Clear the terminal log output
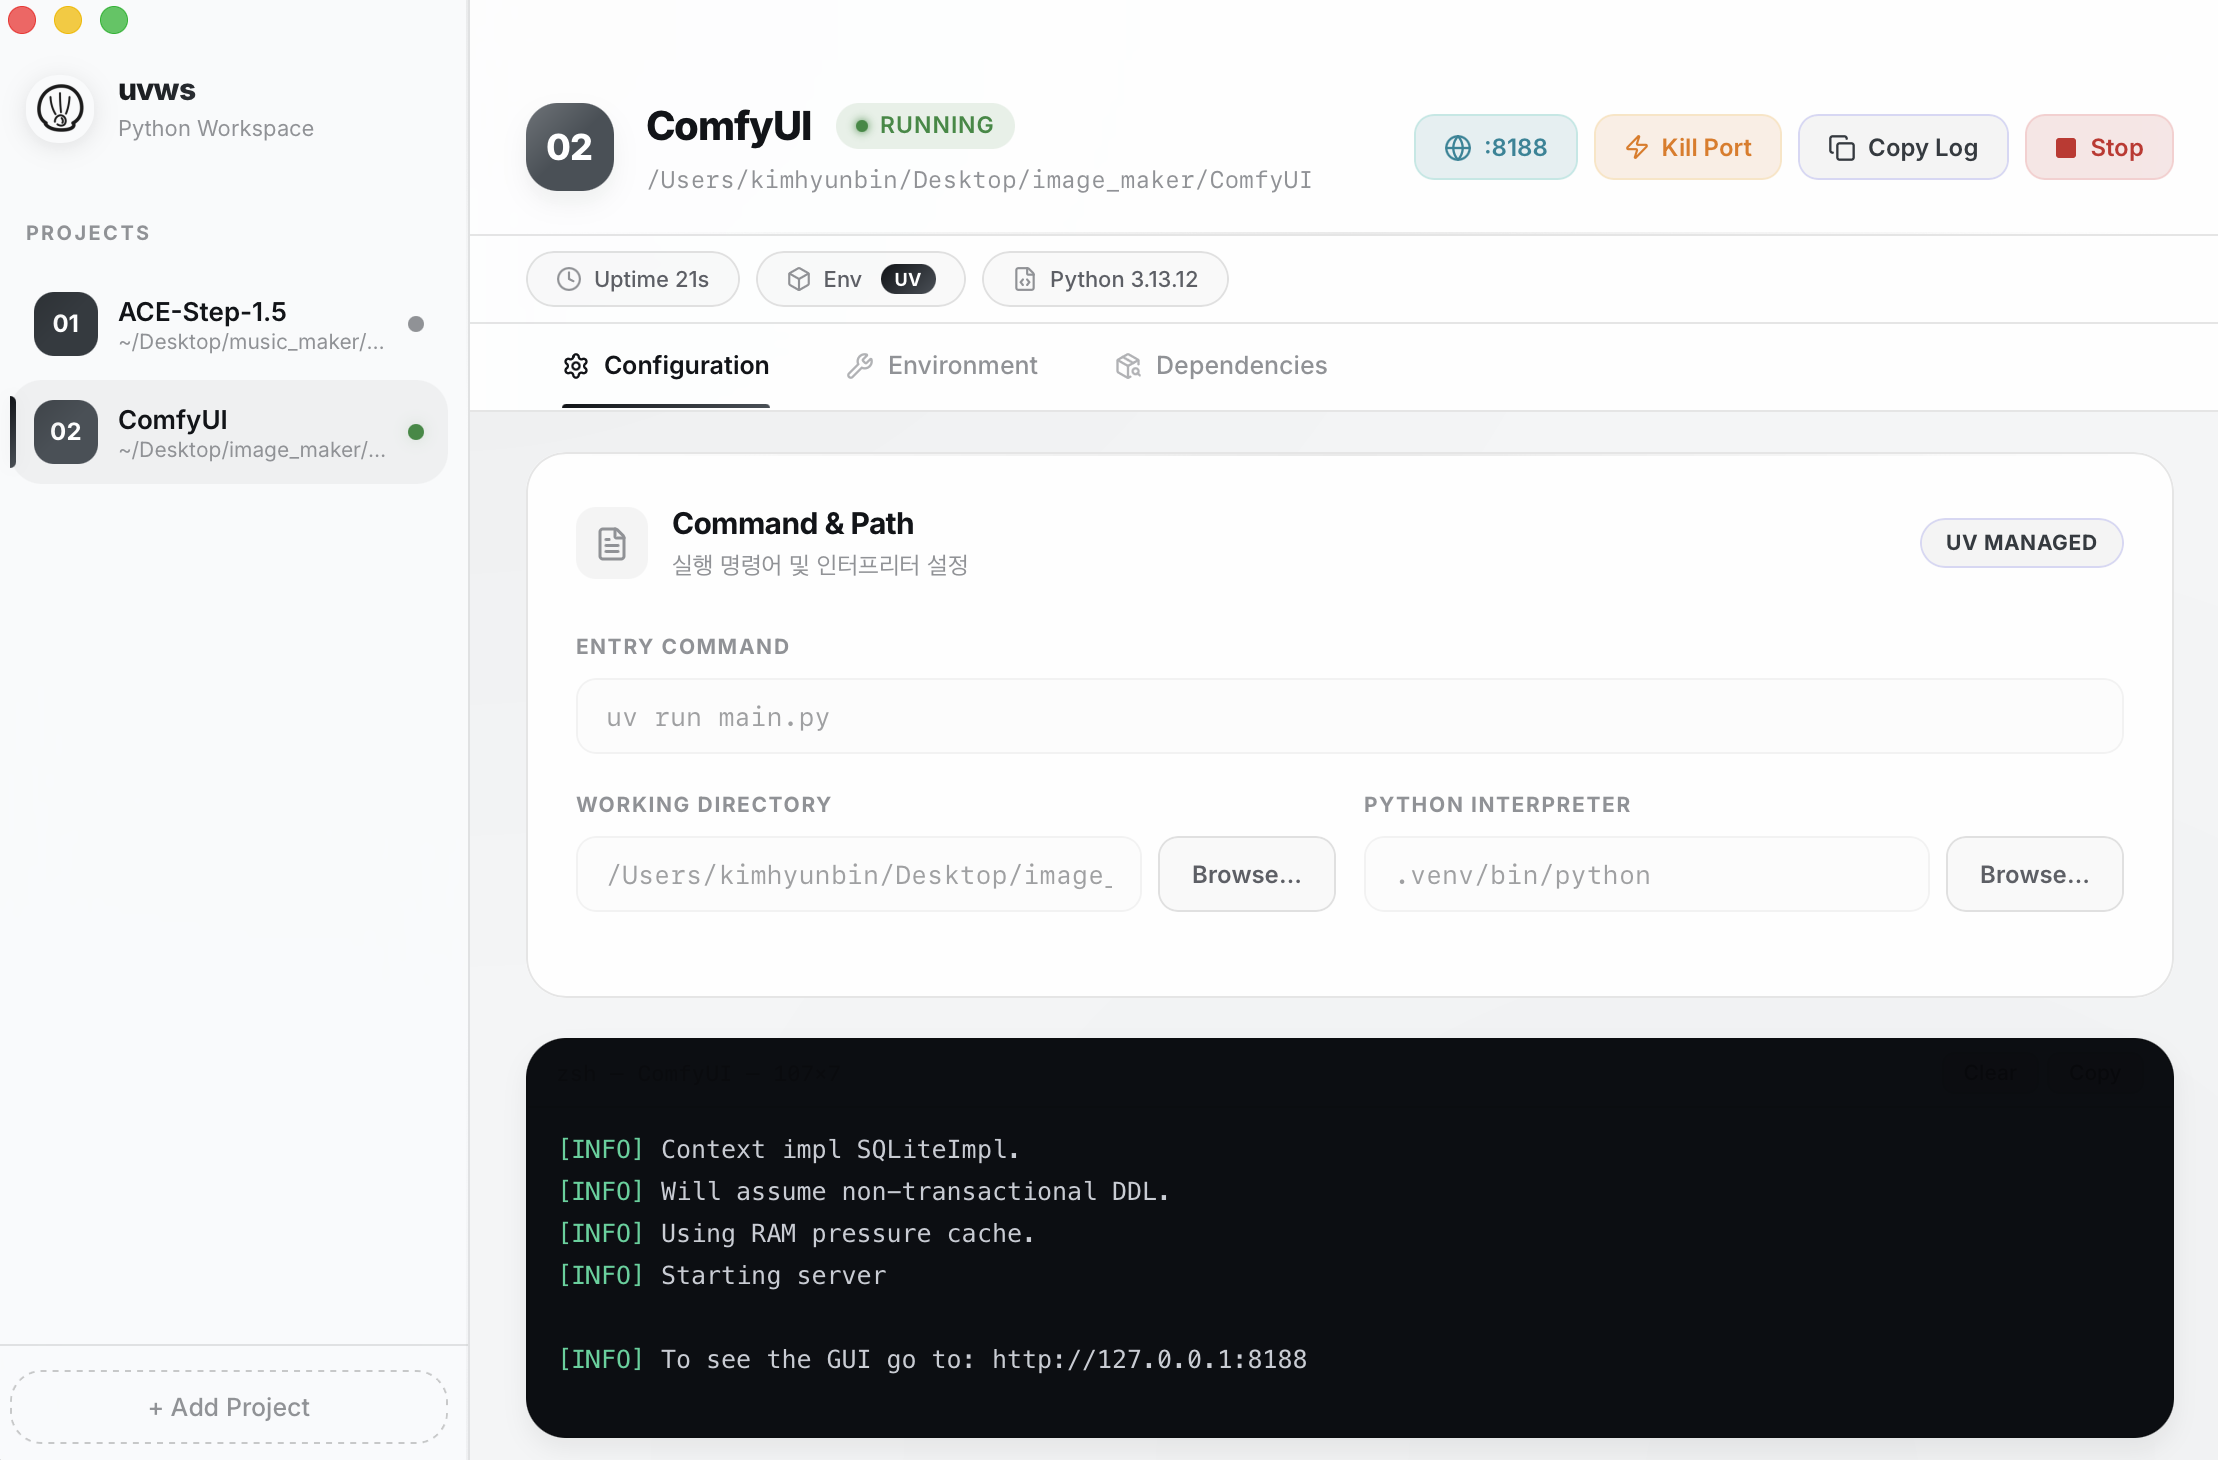The width and height of the screenshot is (2218, 1460). 1990,1074
